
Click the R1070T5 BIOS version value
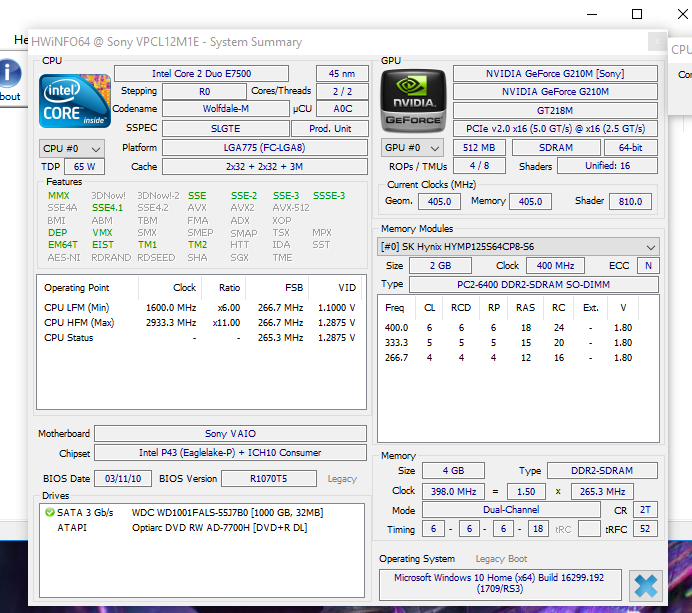point(269,478)
